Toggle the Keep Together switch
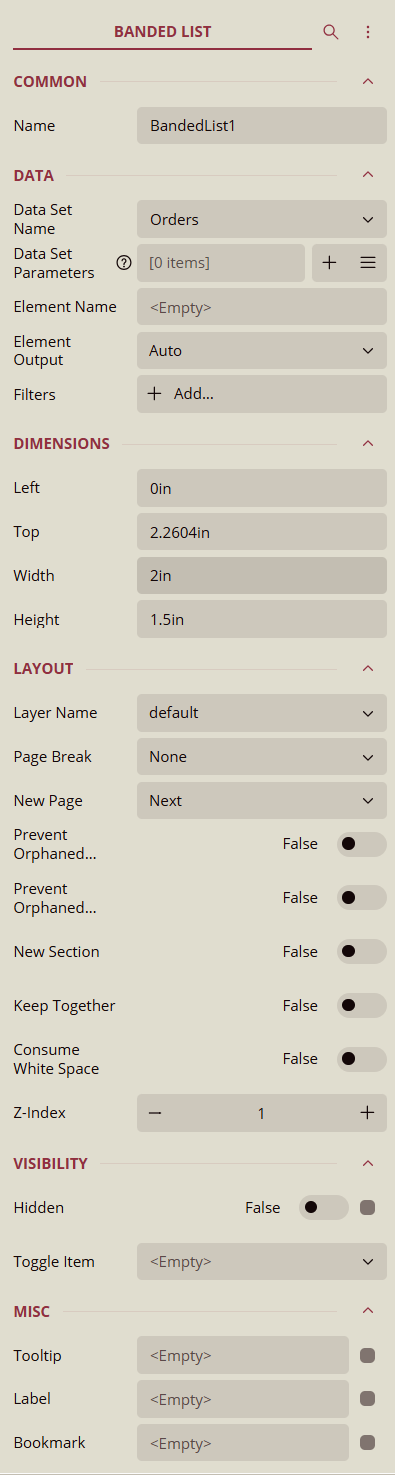 (x=362, y=1006)
